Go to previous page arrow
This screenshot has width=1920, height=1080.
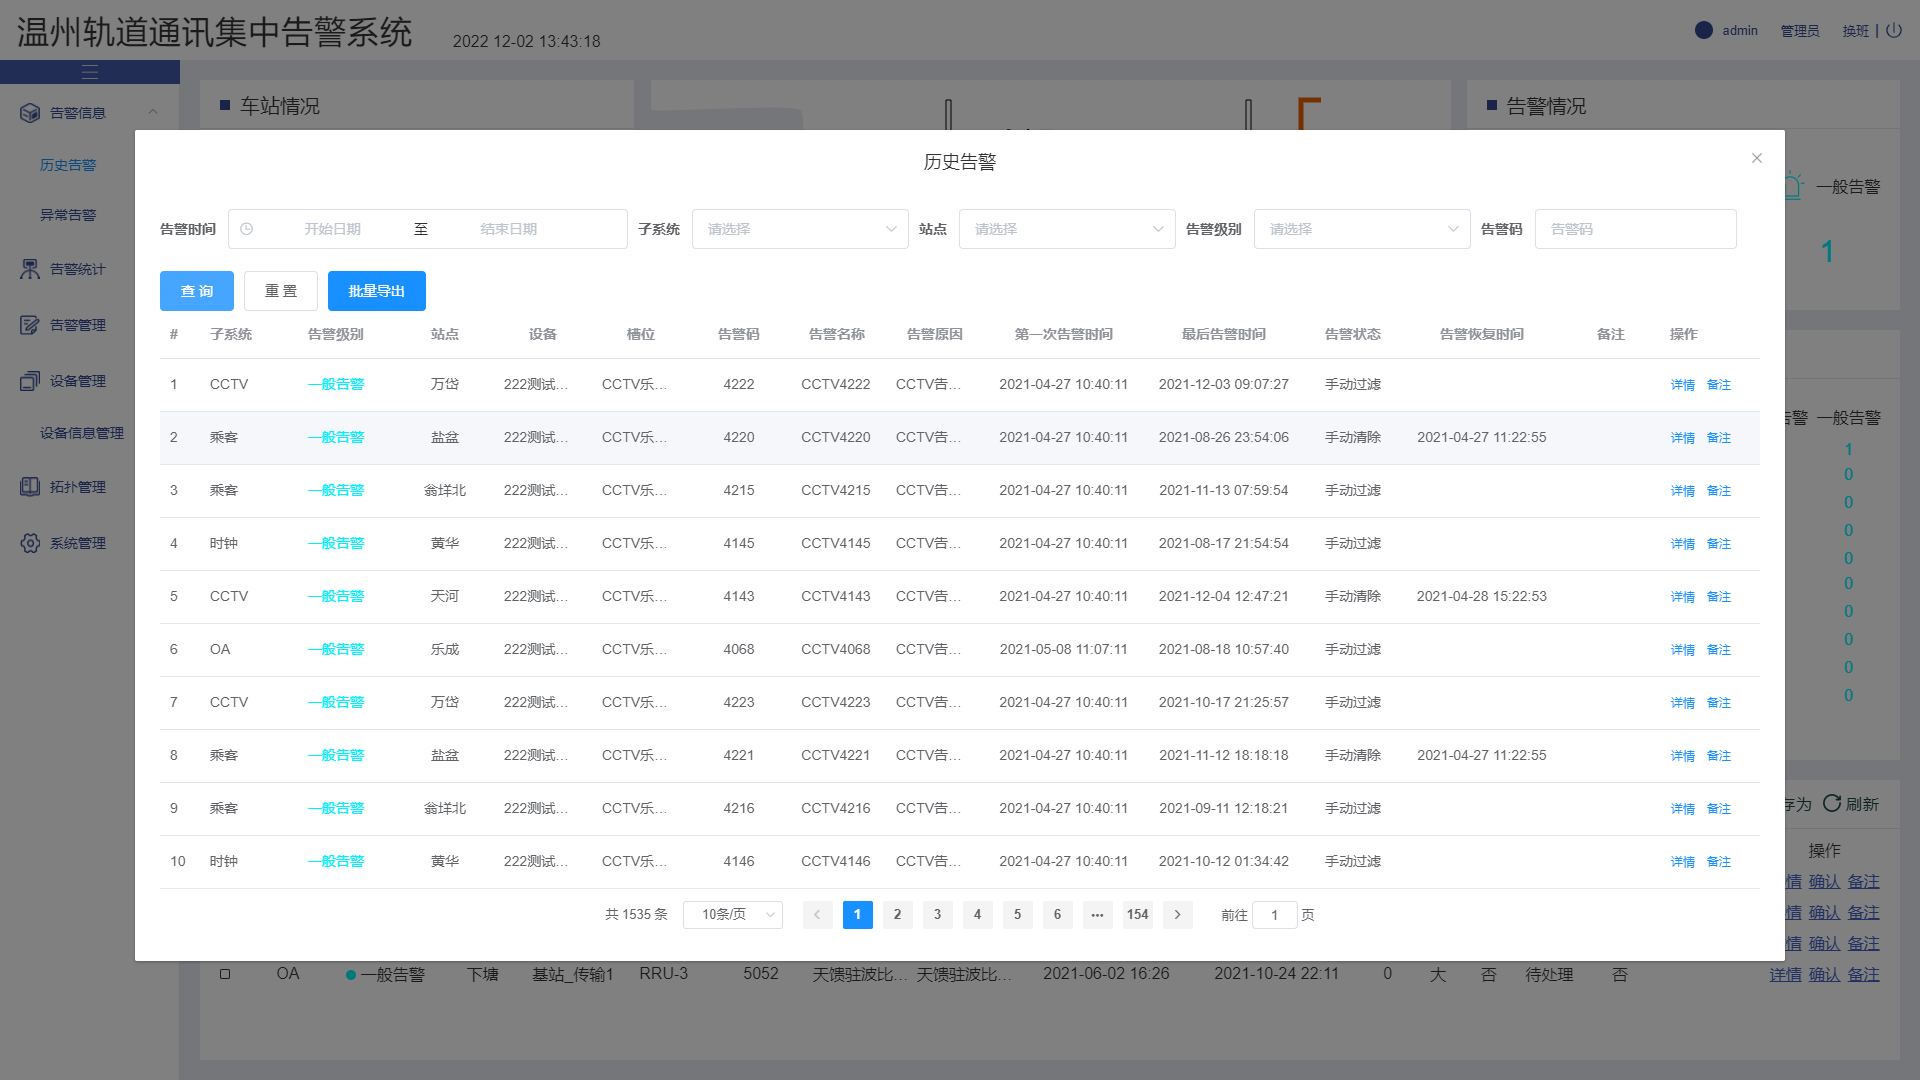[818, 915]
